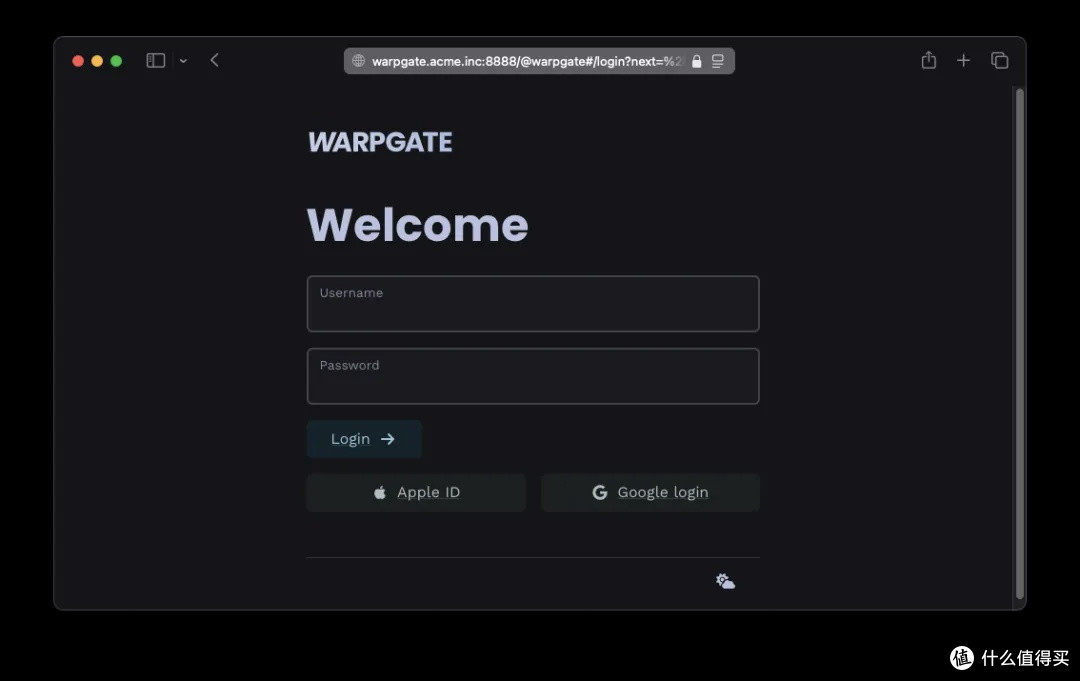The image size is (1080, 681).
Task: Sign in with Apple ID button
Action: (x=416, y=492)
